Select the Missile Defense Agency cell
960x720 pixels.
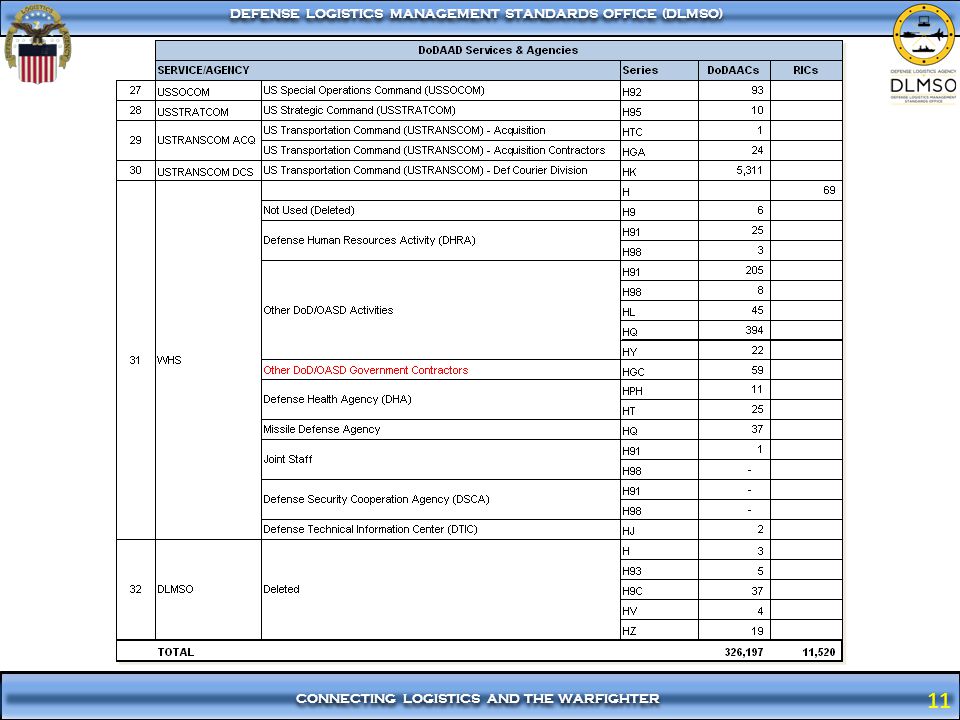point(441,430)
